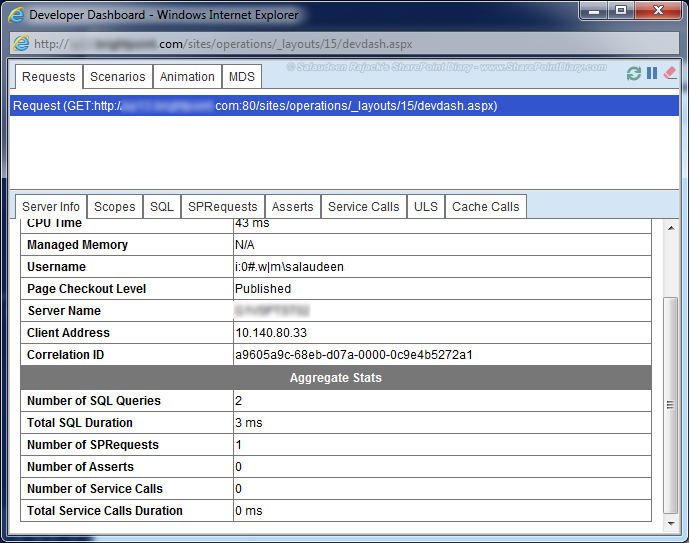The height and width of the screenshot is (543, 690).
Task: Click the Client Address value 10.140.80.33
Action: [x=271, y=333]
